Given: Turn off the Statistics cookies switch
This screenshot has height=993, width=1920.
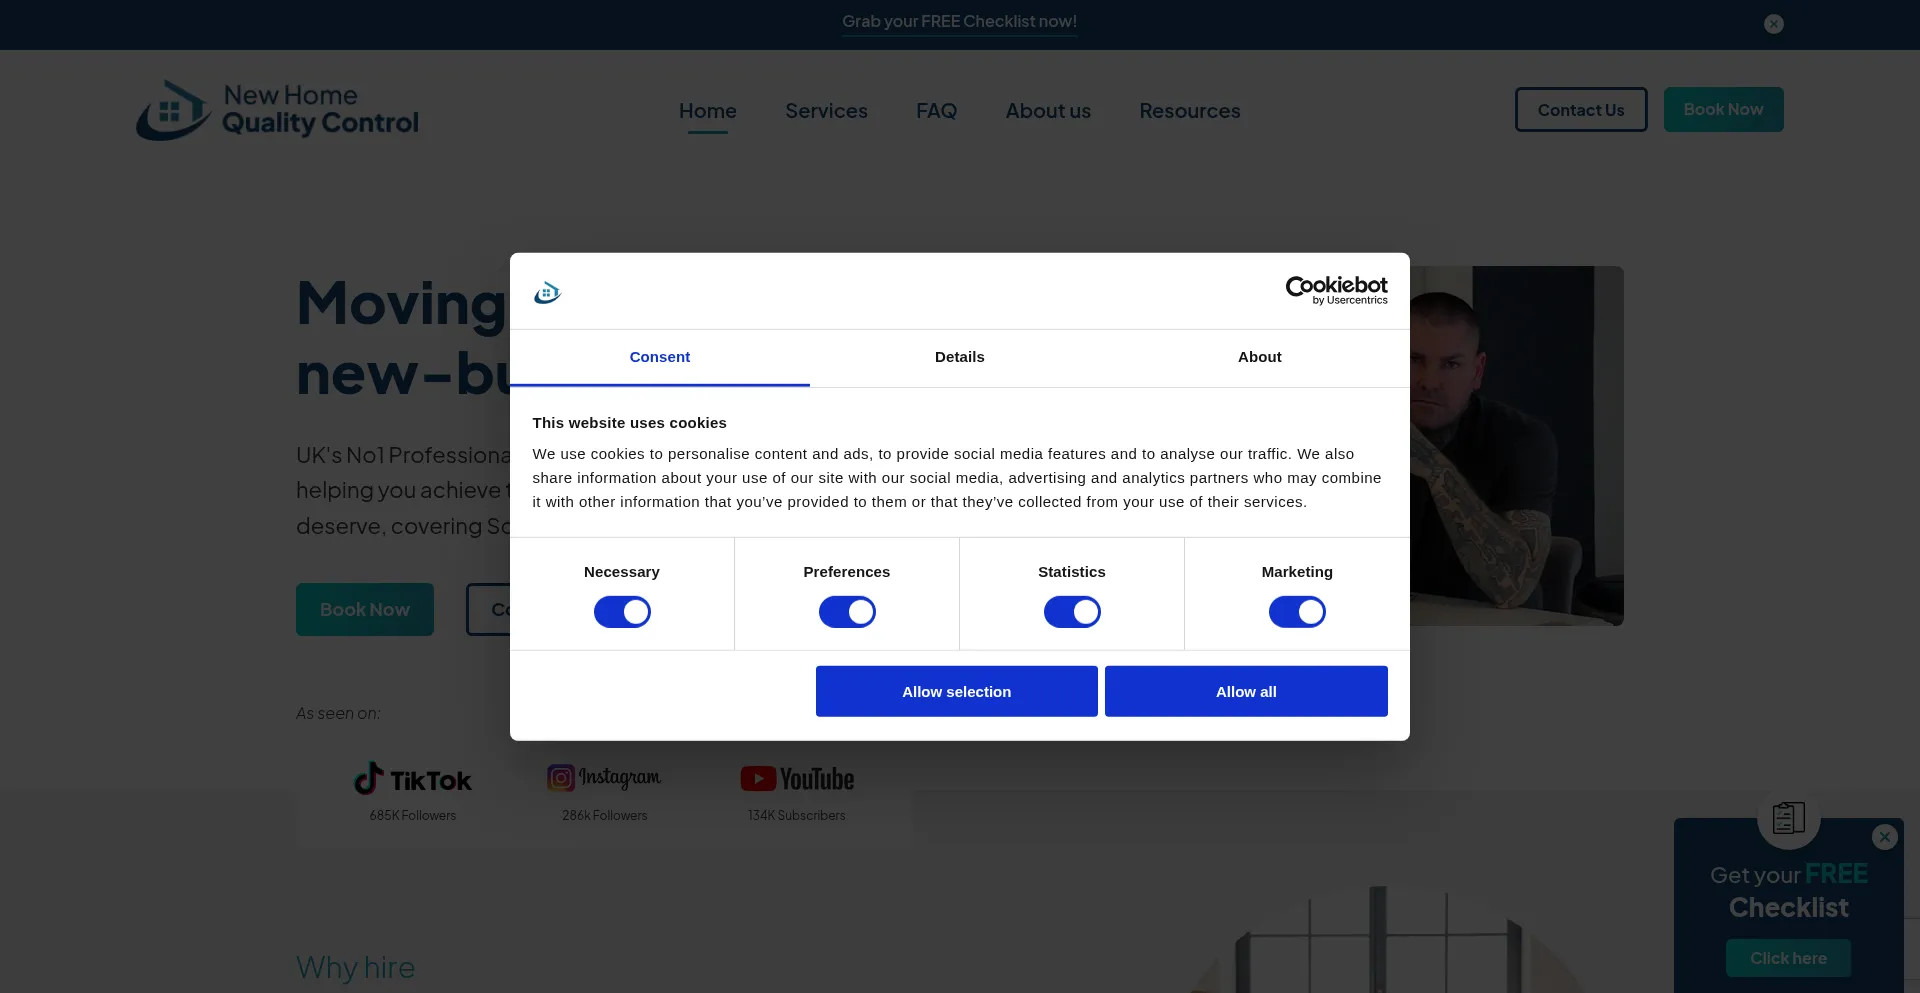Looking at the screenshot, I should [x=1072, y=612].
